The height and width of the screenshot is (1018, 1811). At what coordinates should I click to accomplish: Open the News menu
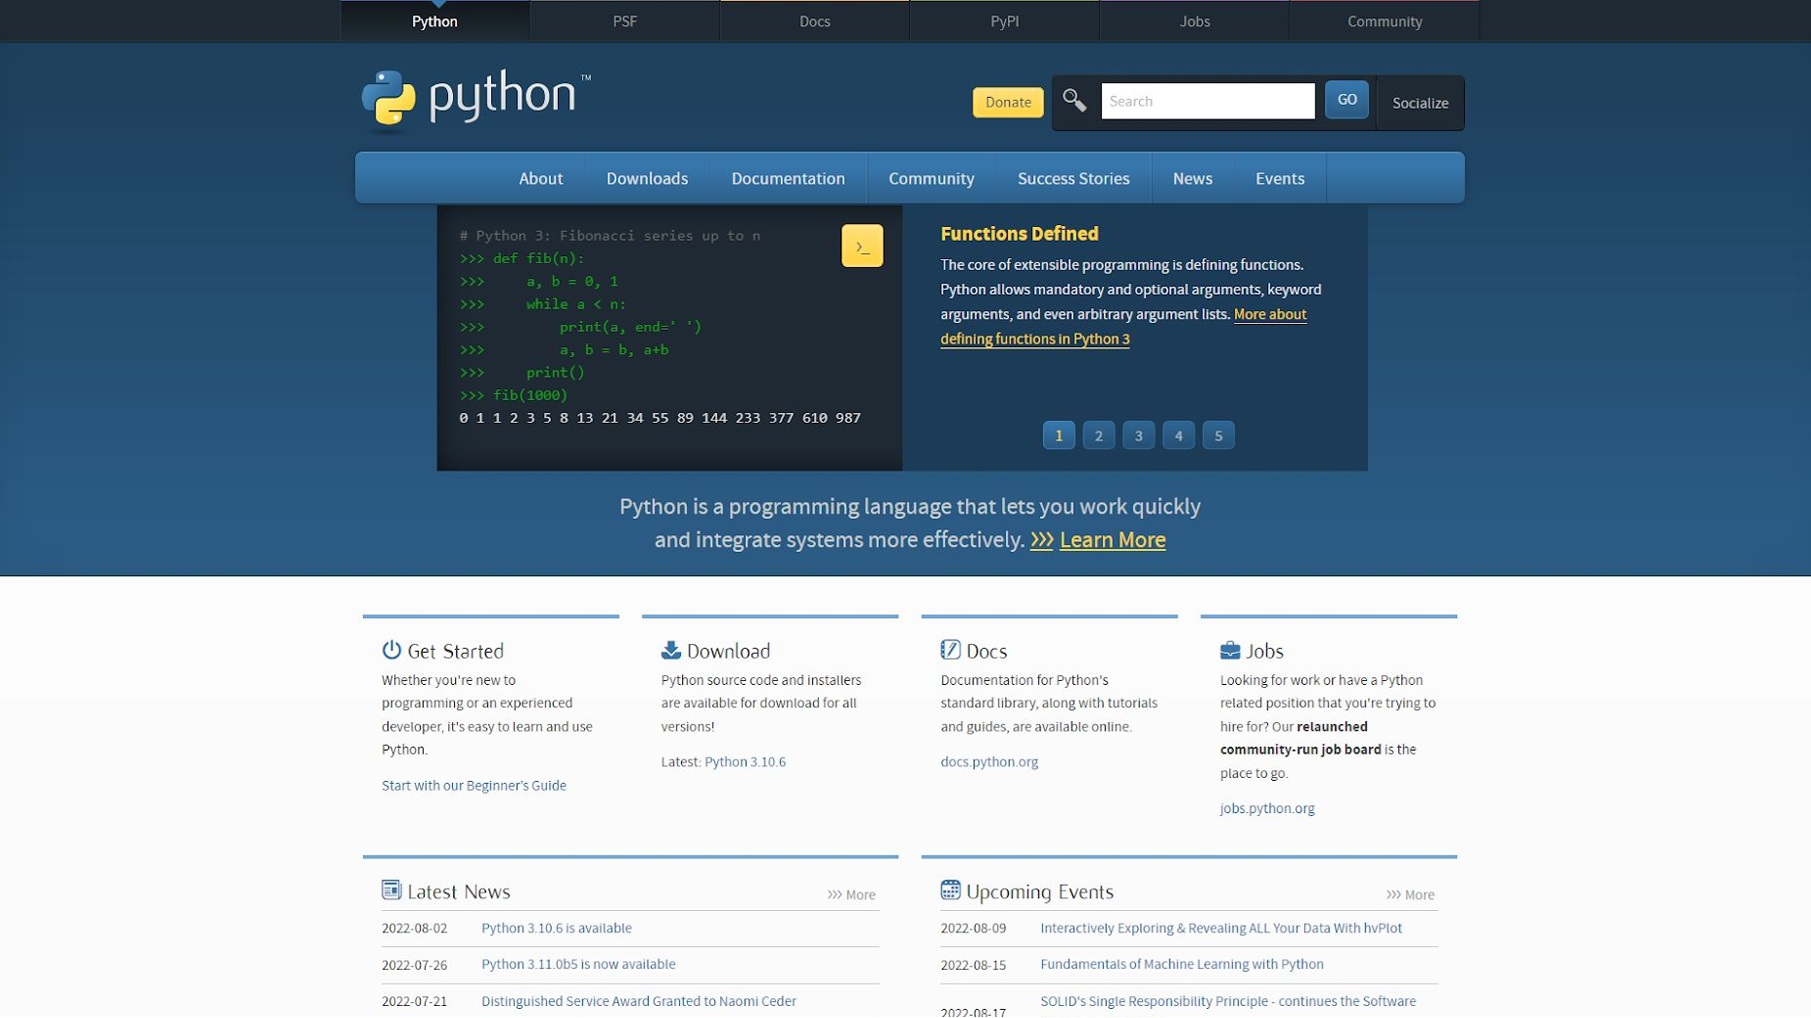pos(1192,178)
